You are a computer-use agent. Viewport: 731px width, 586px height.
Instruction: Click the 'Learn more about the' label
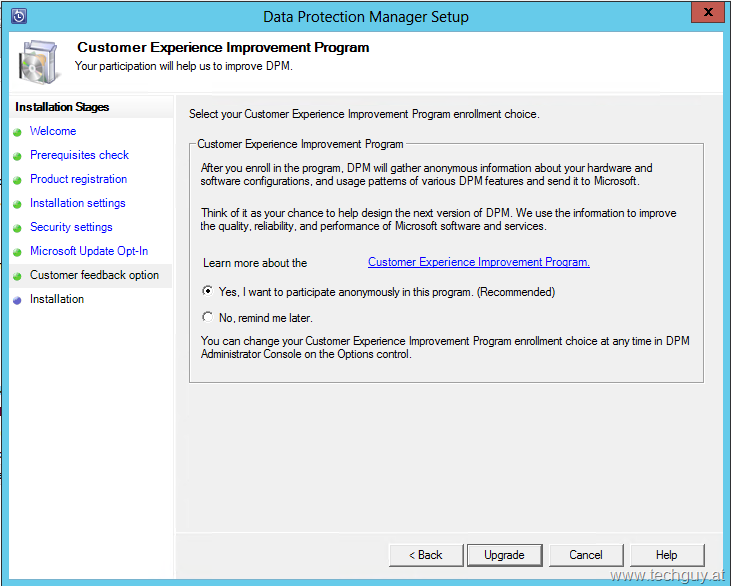point(255,263)
